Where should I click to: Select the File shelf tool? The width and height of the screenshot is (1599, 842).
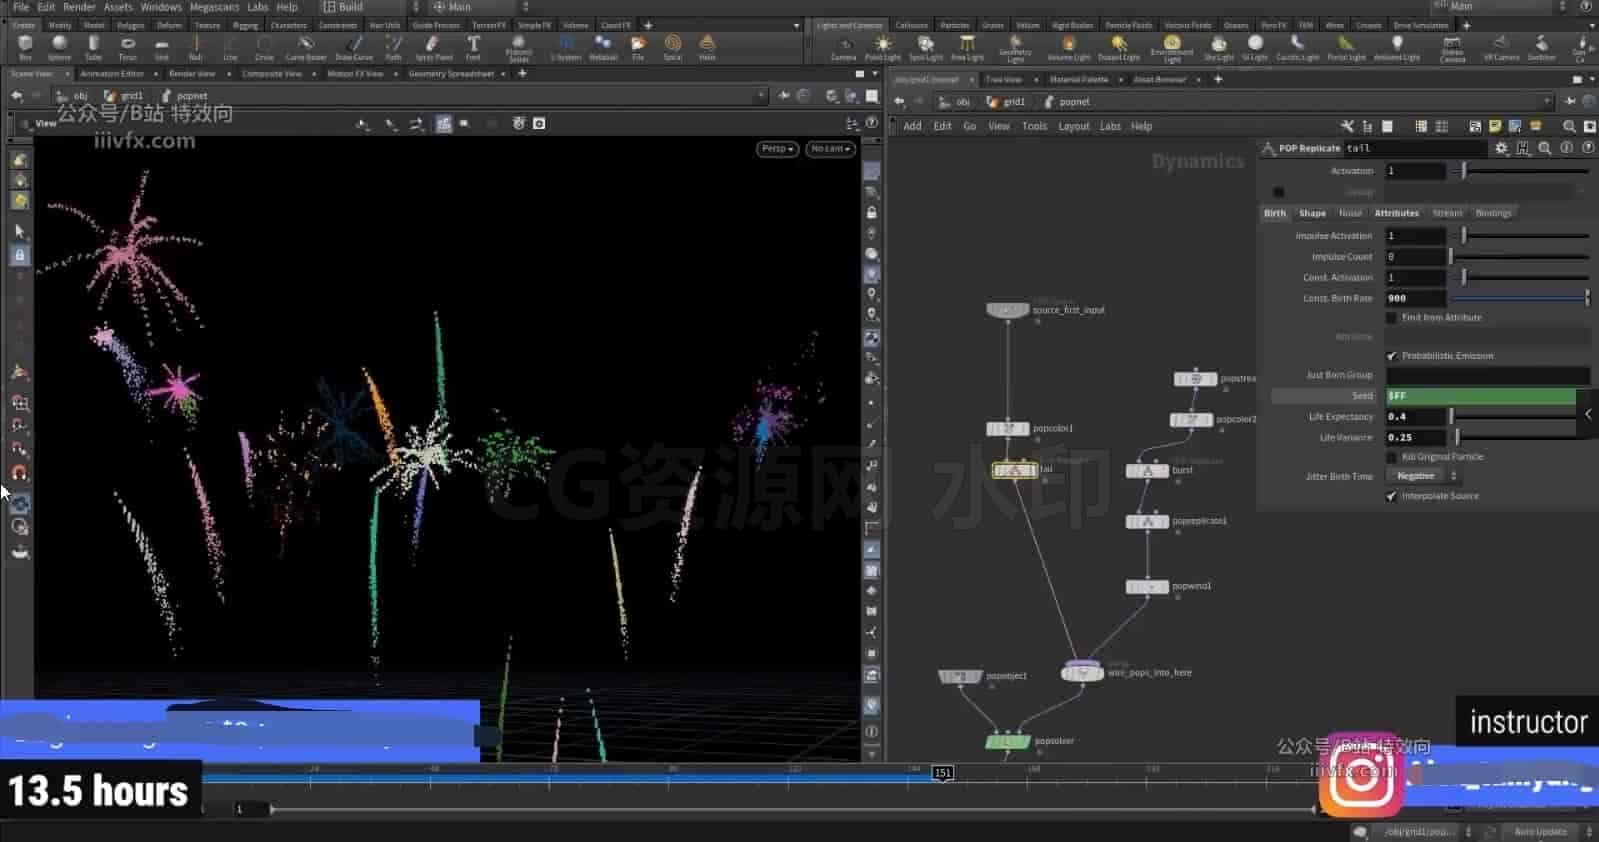point(638,47)
